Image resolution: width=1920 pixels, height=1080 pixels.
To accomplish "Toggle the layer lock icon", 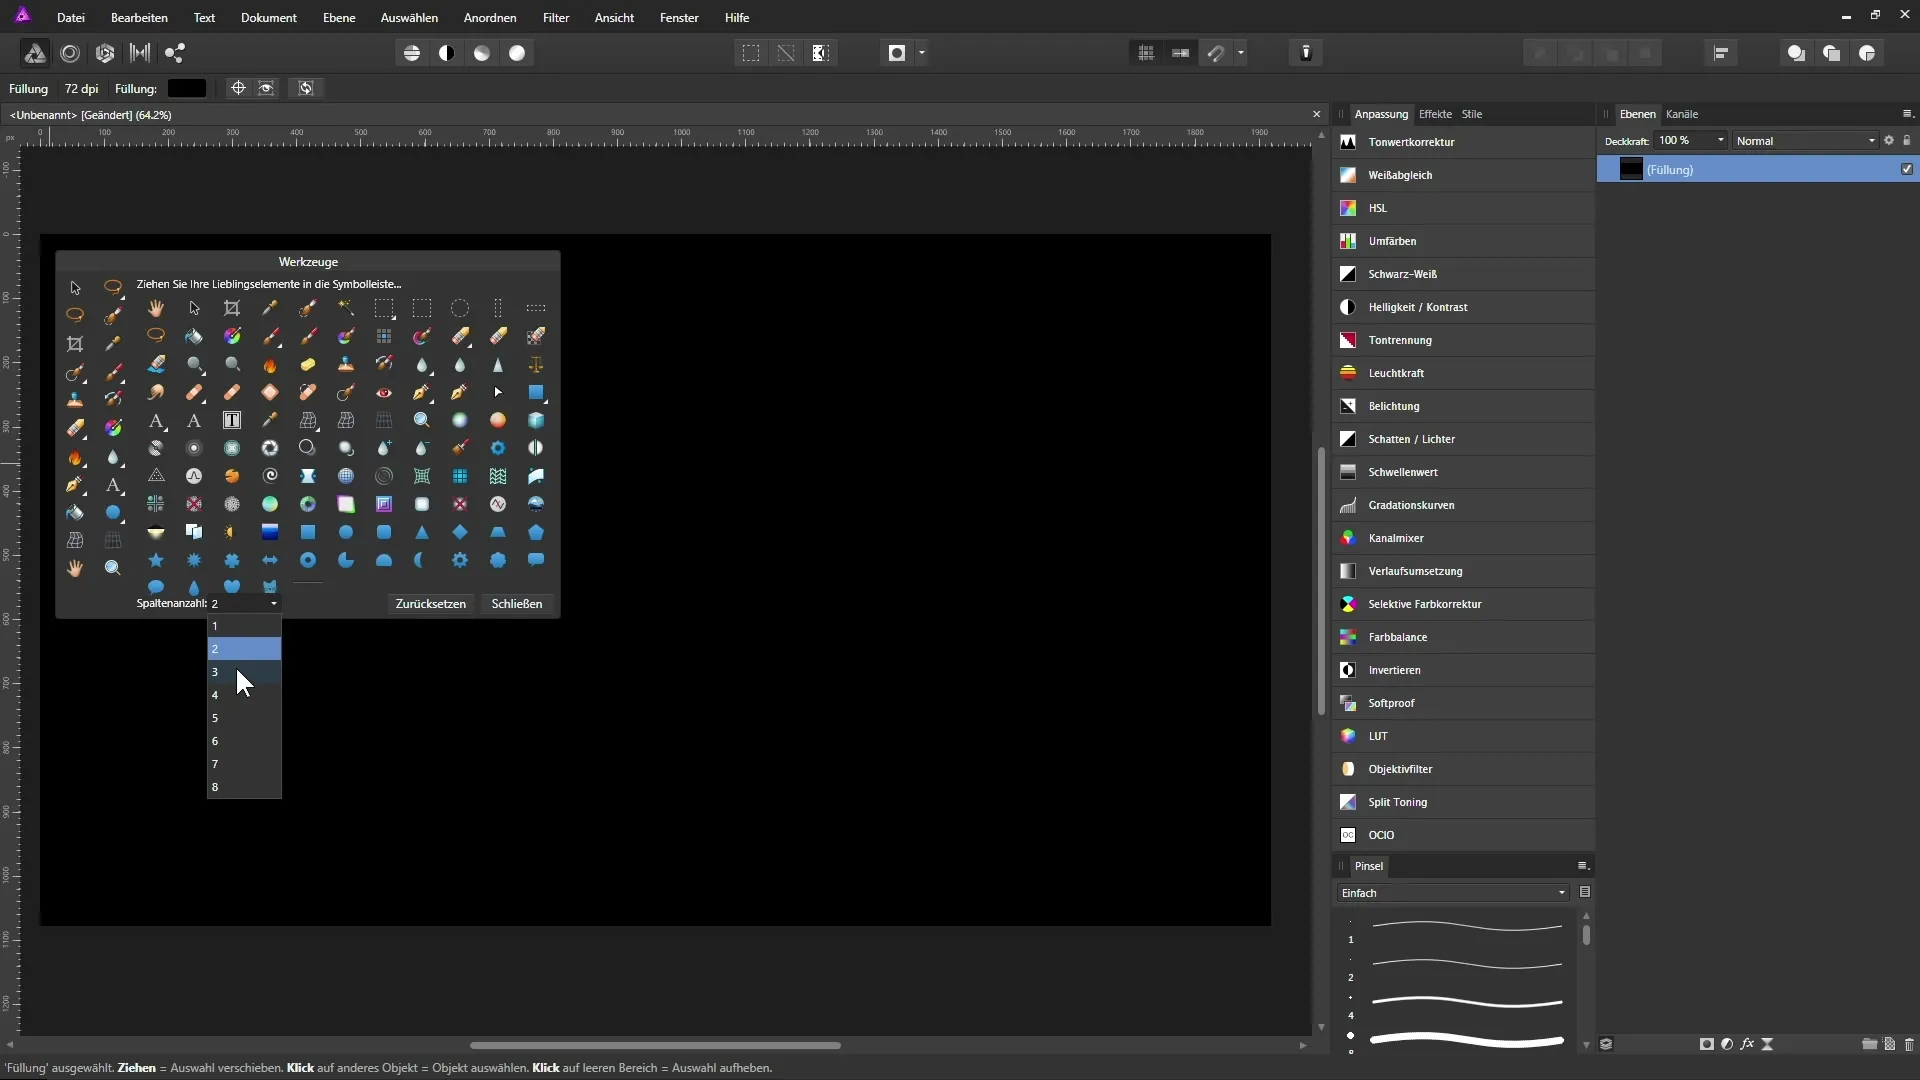I will [1907, 141].
